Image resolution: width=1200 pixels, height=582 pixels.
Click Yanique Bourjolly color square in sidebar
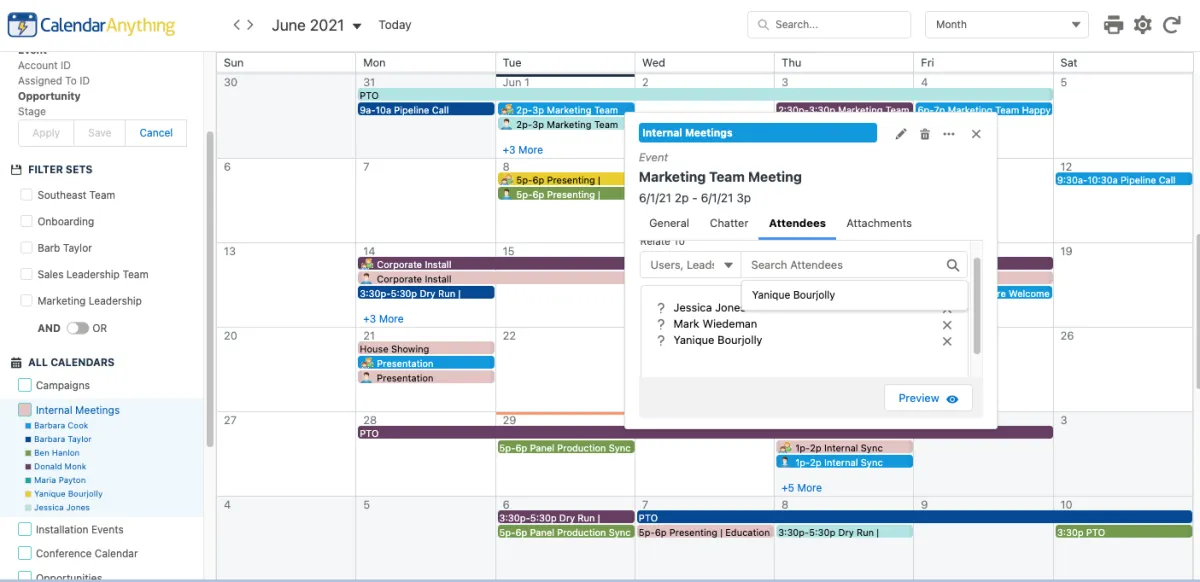(x=27, y=494)
